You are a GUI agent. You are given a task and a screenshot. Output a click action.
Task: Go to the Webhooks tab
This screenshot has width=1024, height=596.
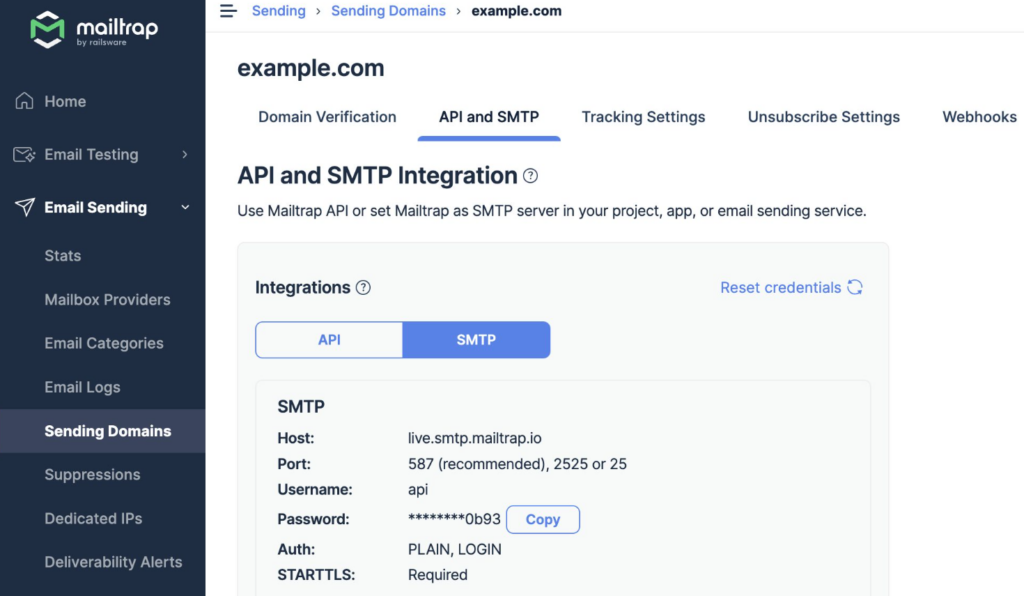click(979, 117)
